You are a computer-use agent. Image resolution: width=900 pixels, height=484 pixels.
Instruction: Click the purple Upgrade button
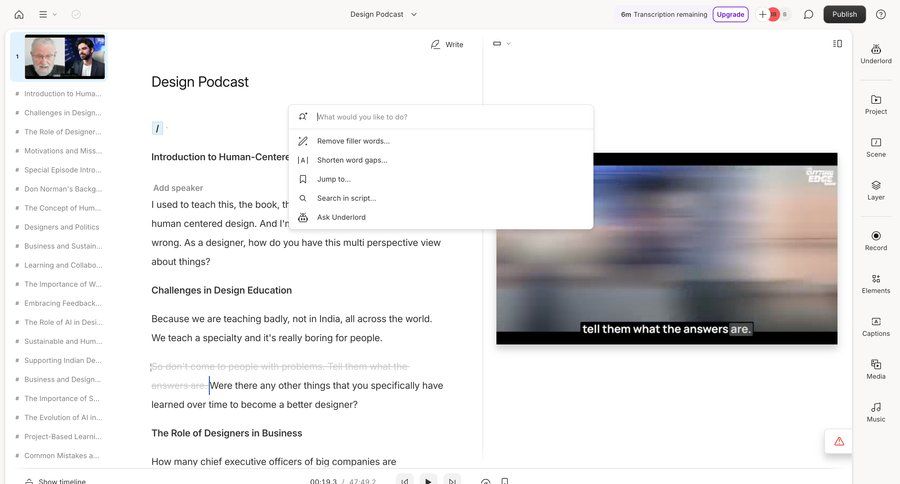[730, 14]
